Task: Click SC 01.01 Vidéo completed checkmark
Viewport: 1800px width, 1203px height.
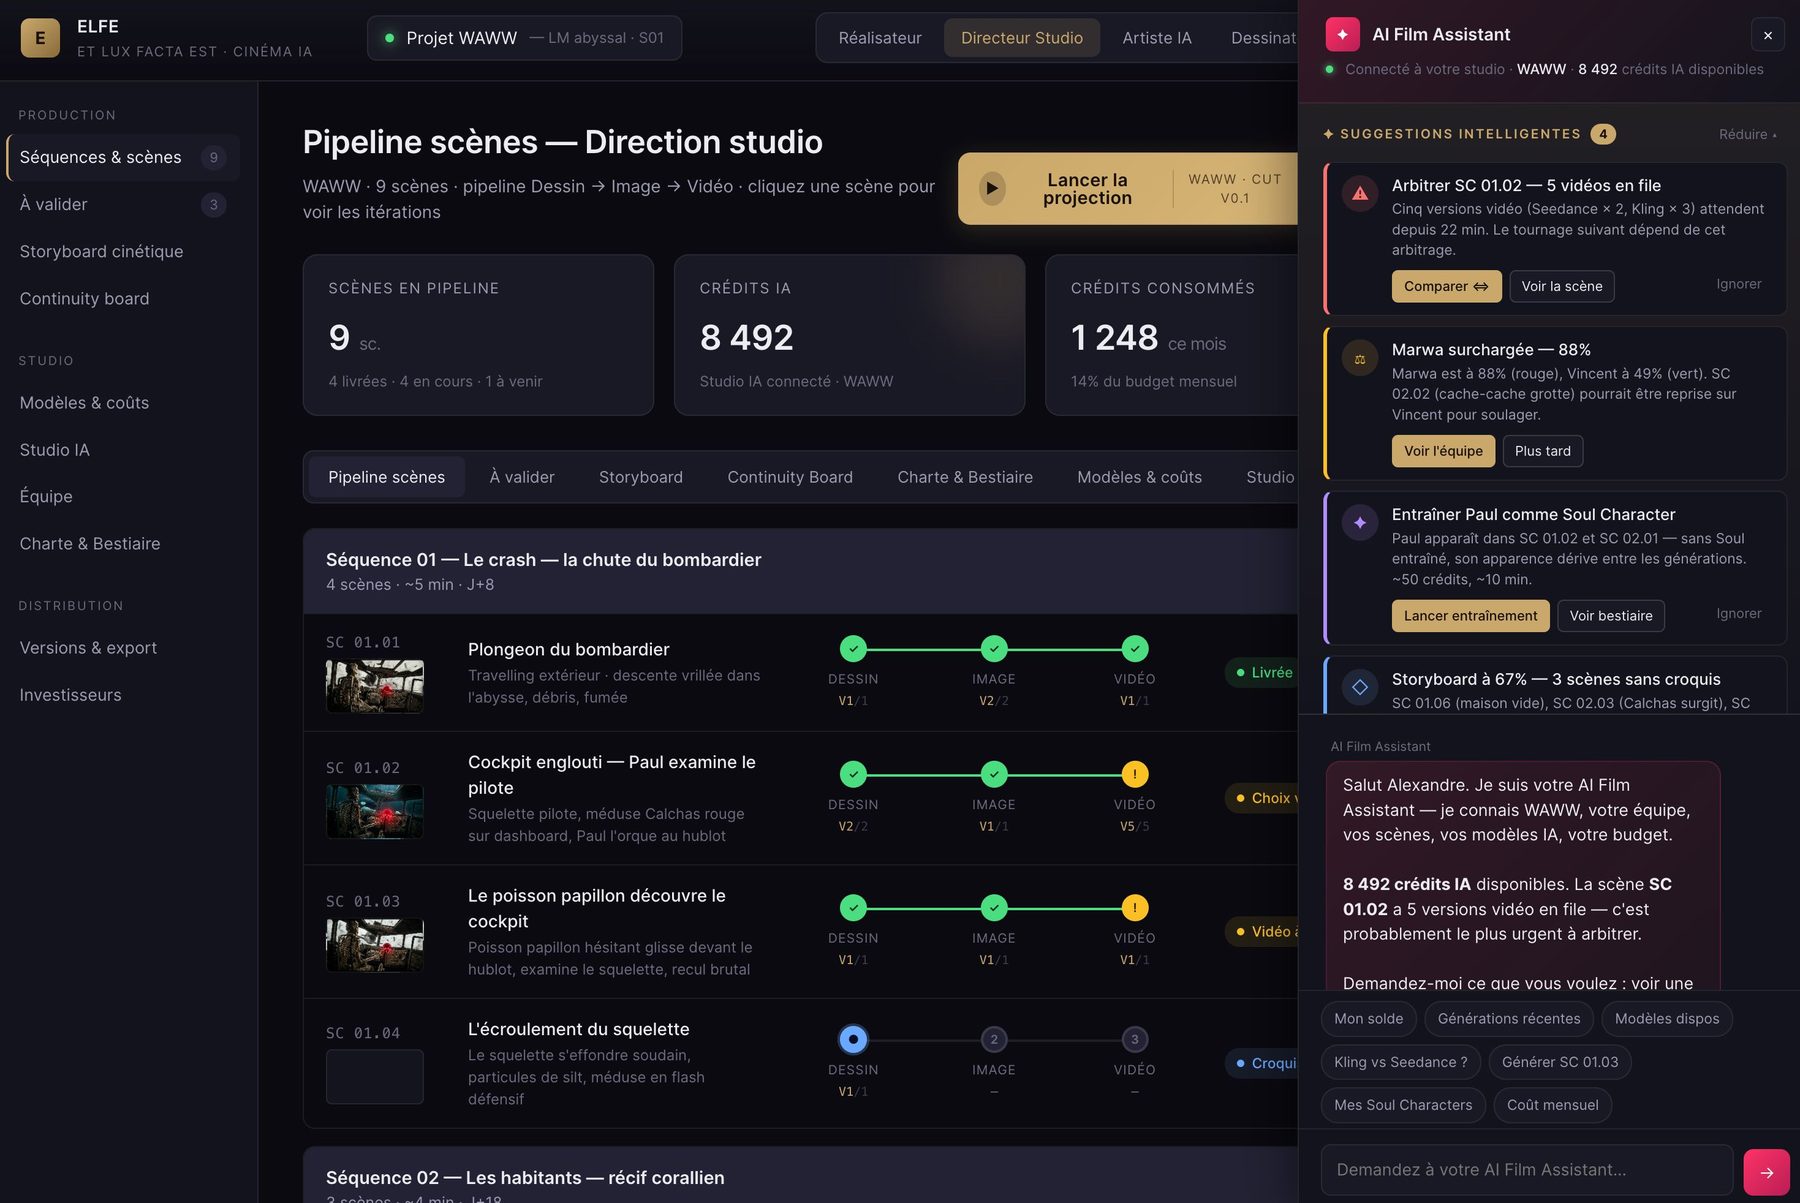Action: coord(1135,649)
